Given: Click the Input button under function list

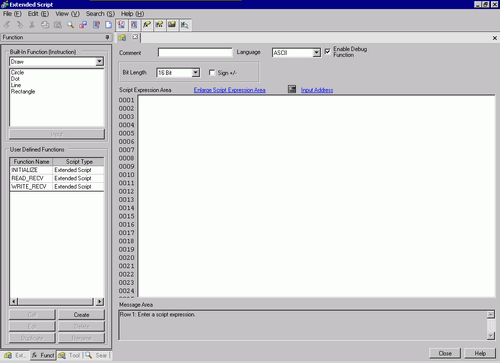Looking at the screenshot, I should (x=57, y=134).
